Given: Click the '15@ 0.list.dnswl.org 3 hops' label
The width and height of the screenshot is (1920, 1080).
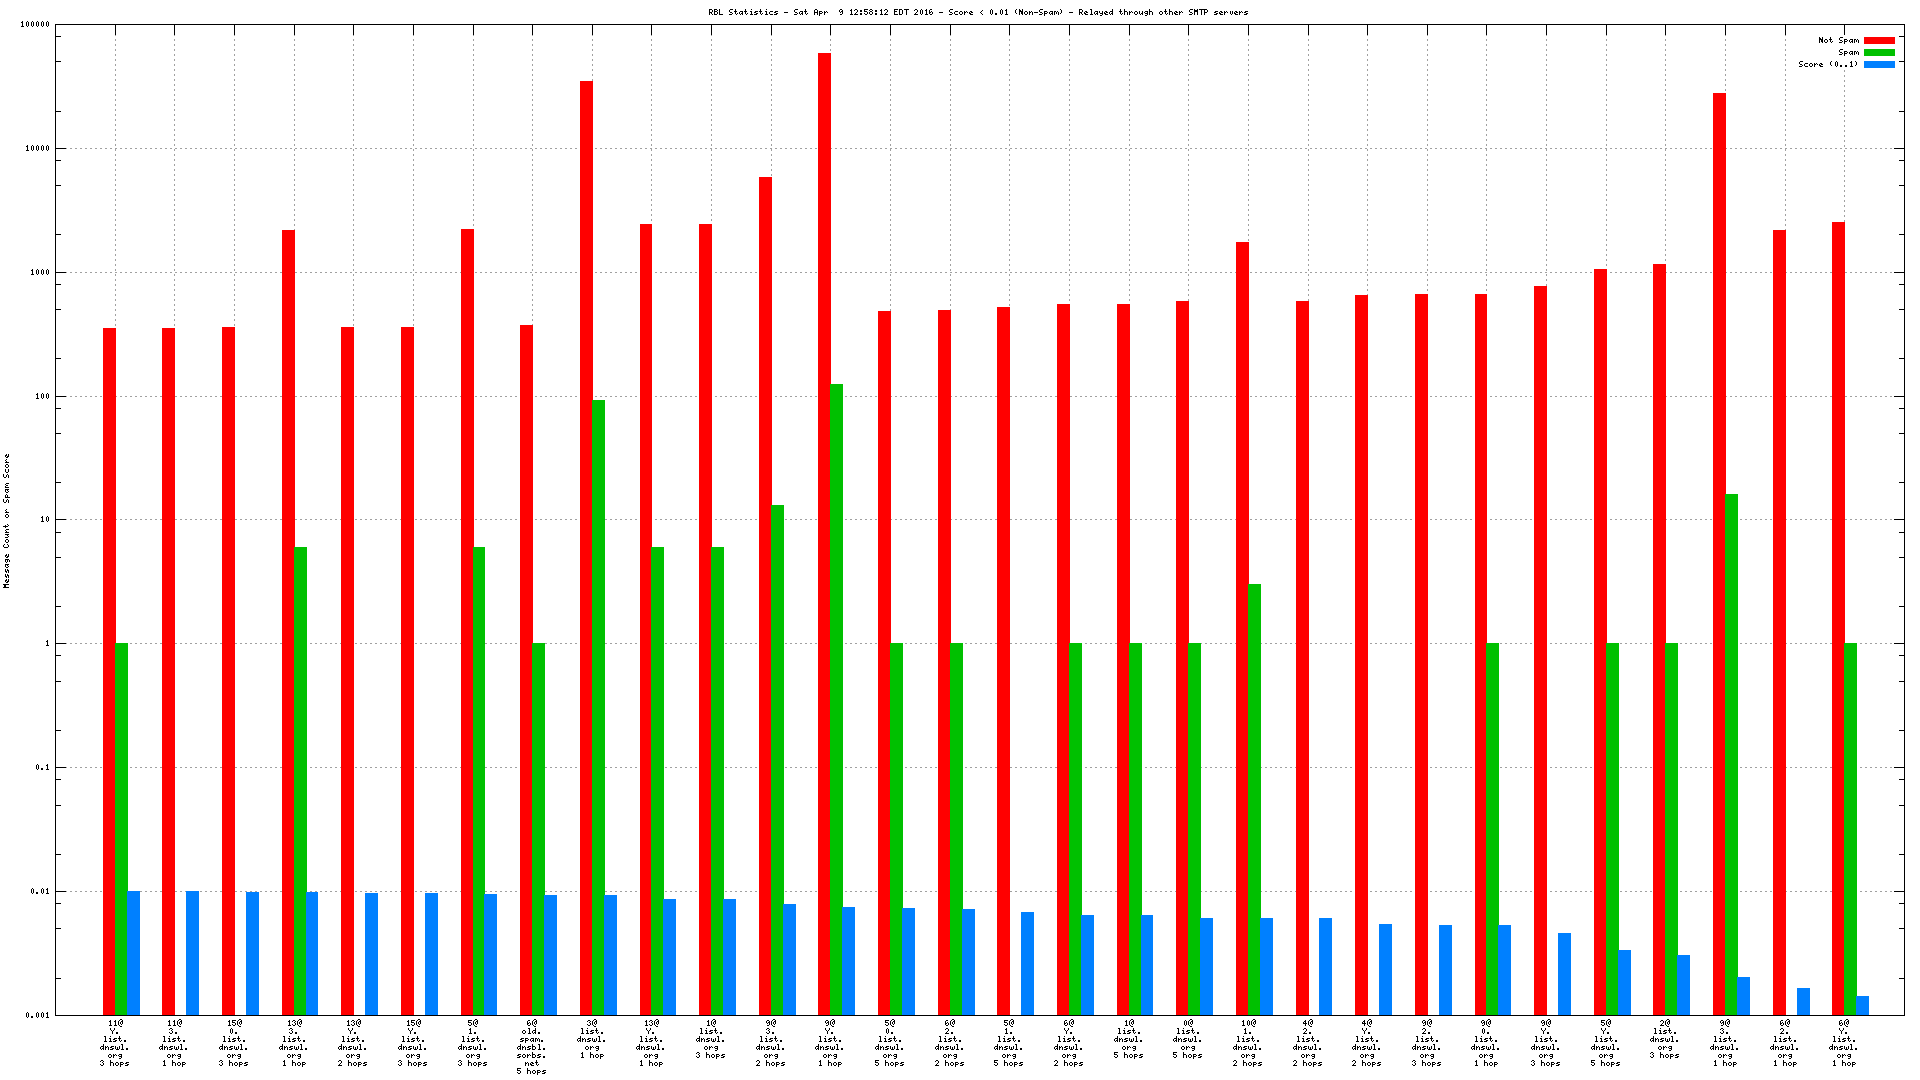Looking at the screenshot, I should click(x=233, y=1043).
